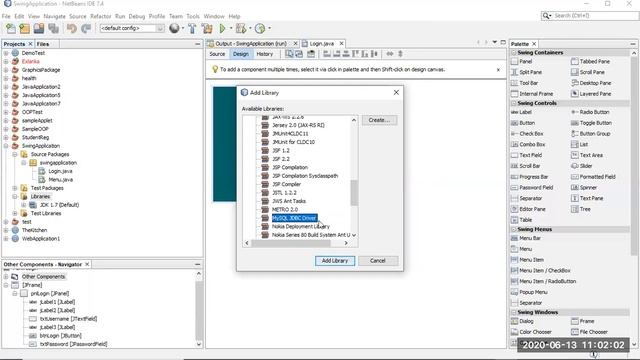This screenshot has width=640, height=360.
Task: Click the Open Project toolbar icon
Action: click(x=39, y=28)
